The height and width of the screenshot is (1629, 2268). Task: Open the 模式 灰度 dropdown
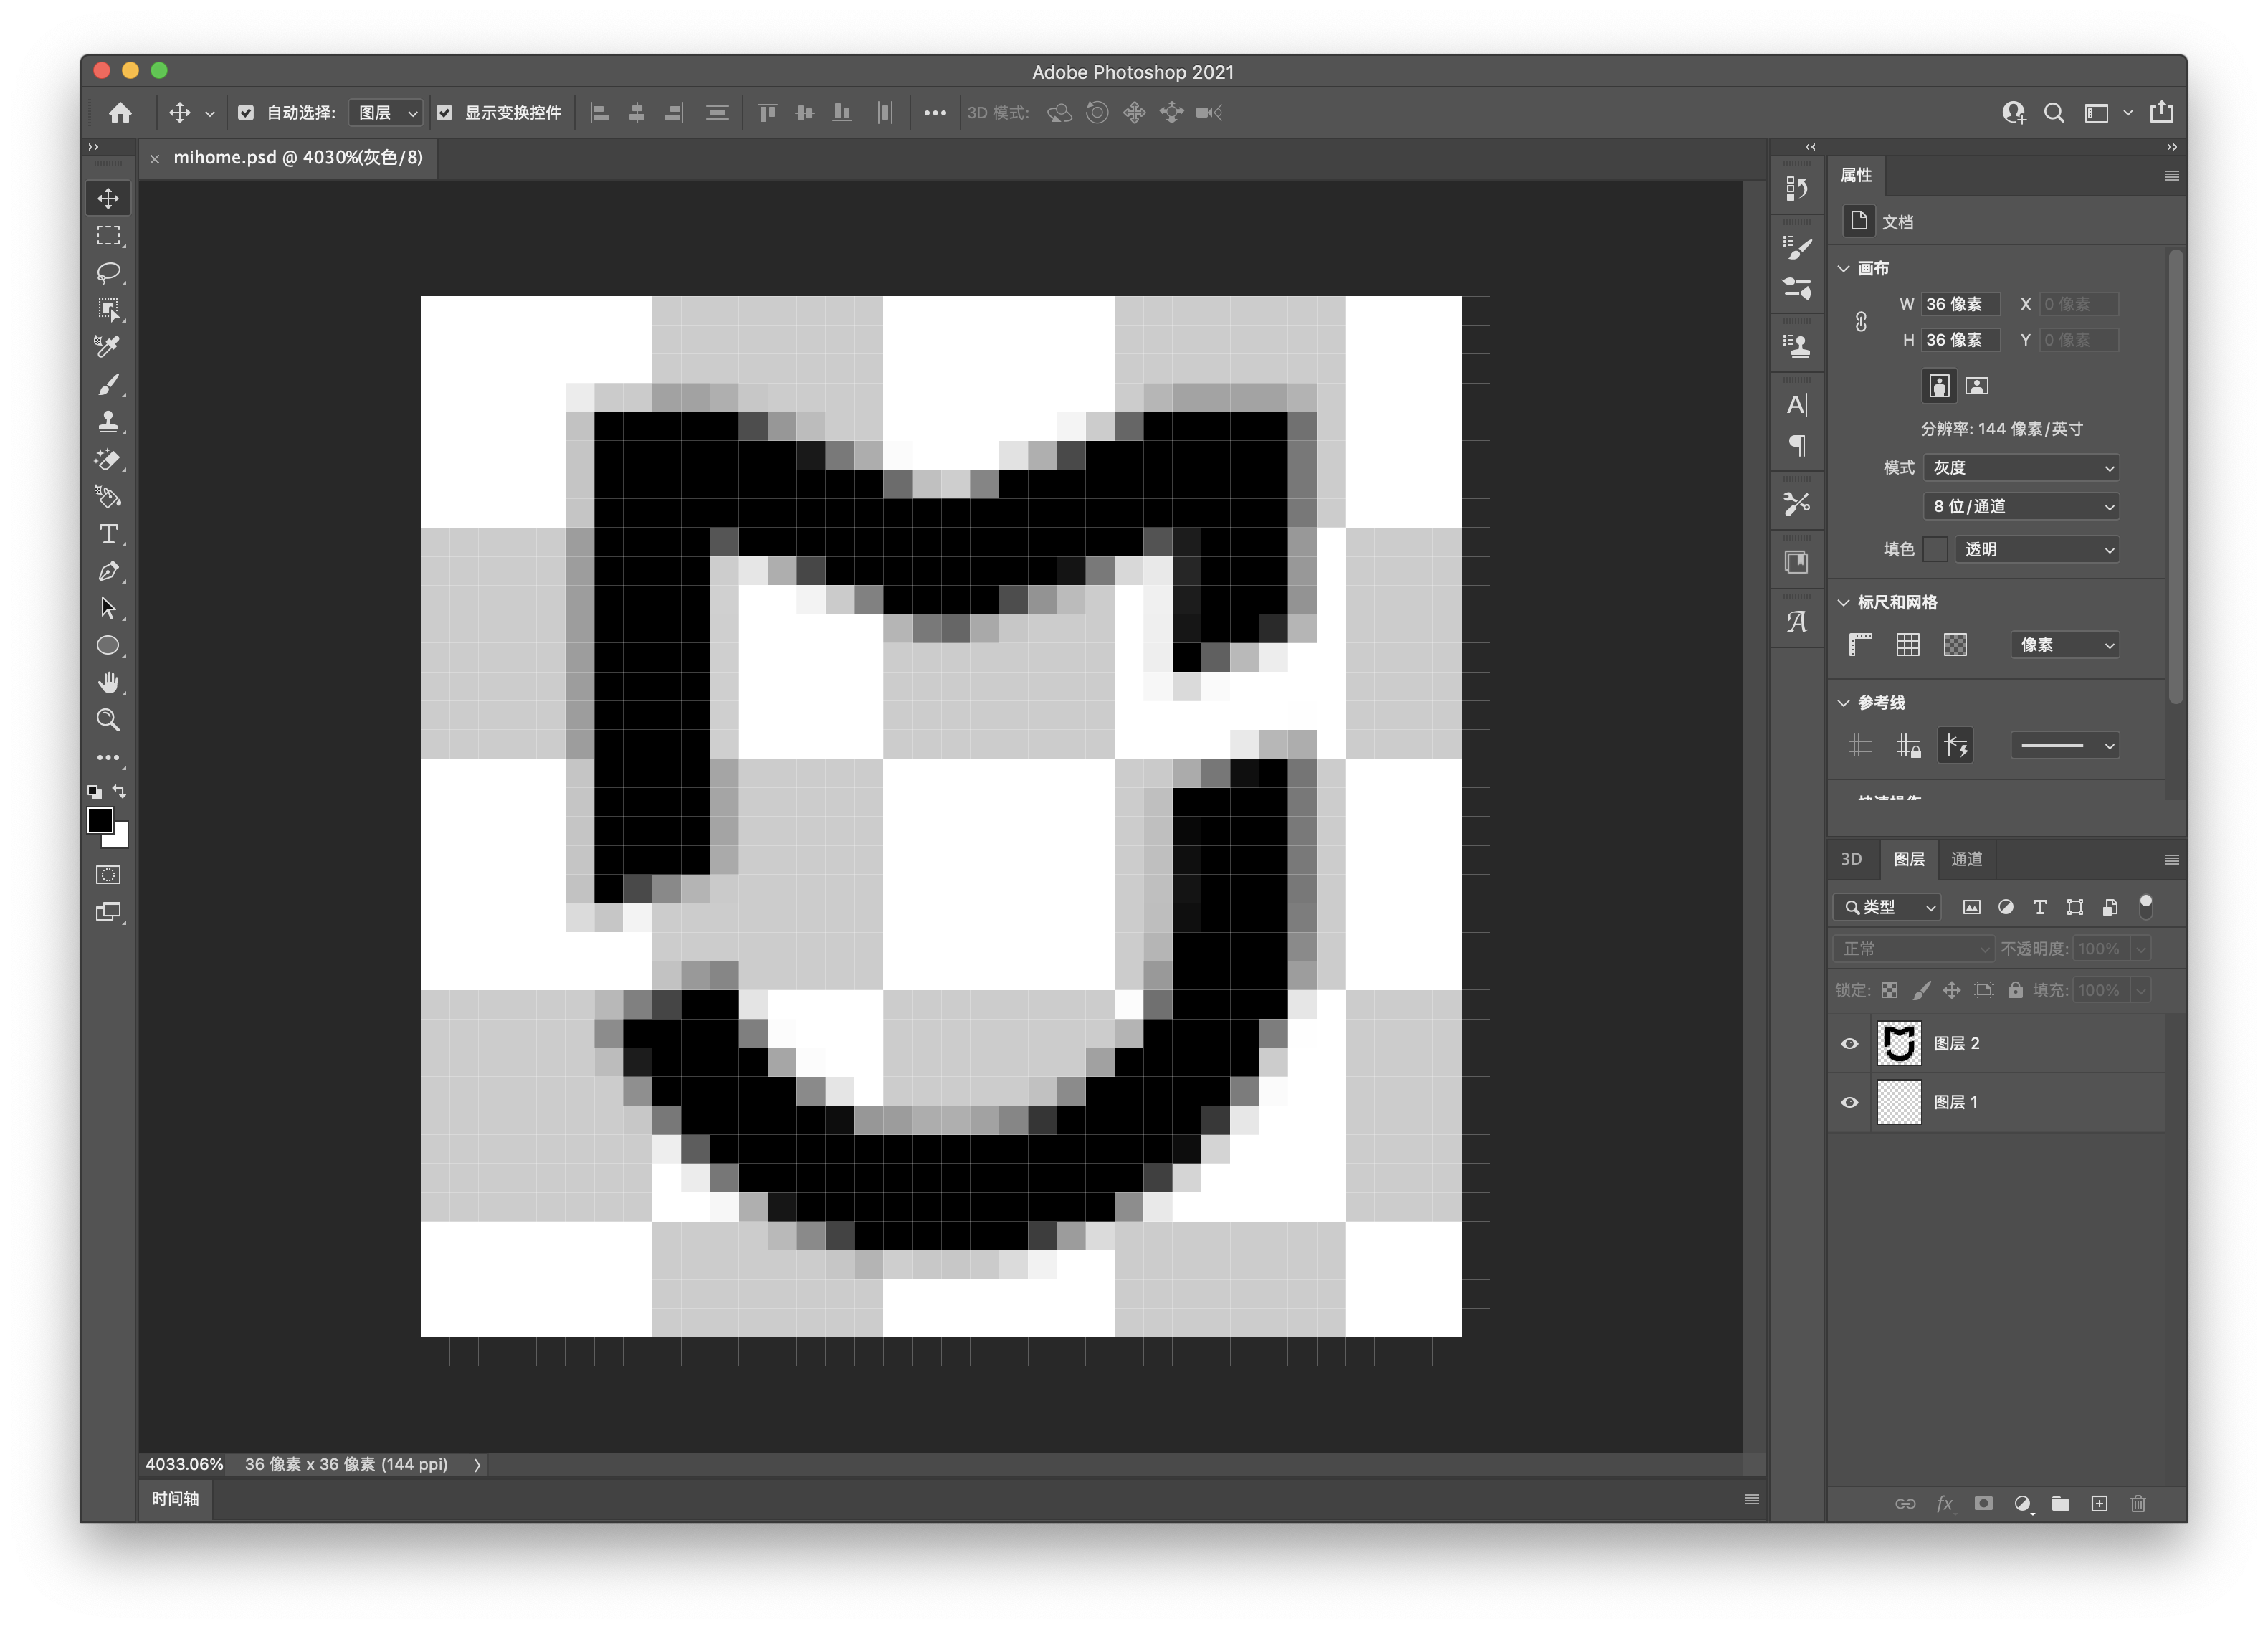2021,468
